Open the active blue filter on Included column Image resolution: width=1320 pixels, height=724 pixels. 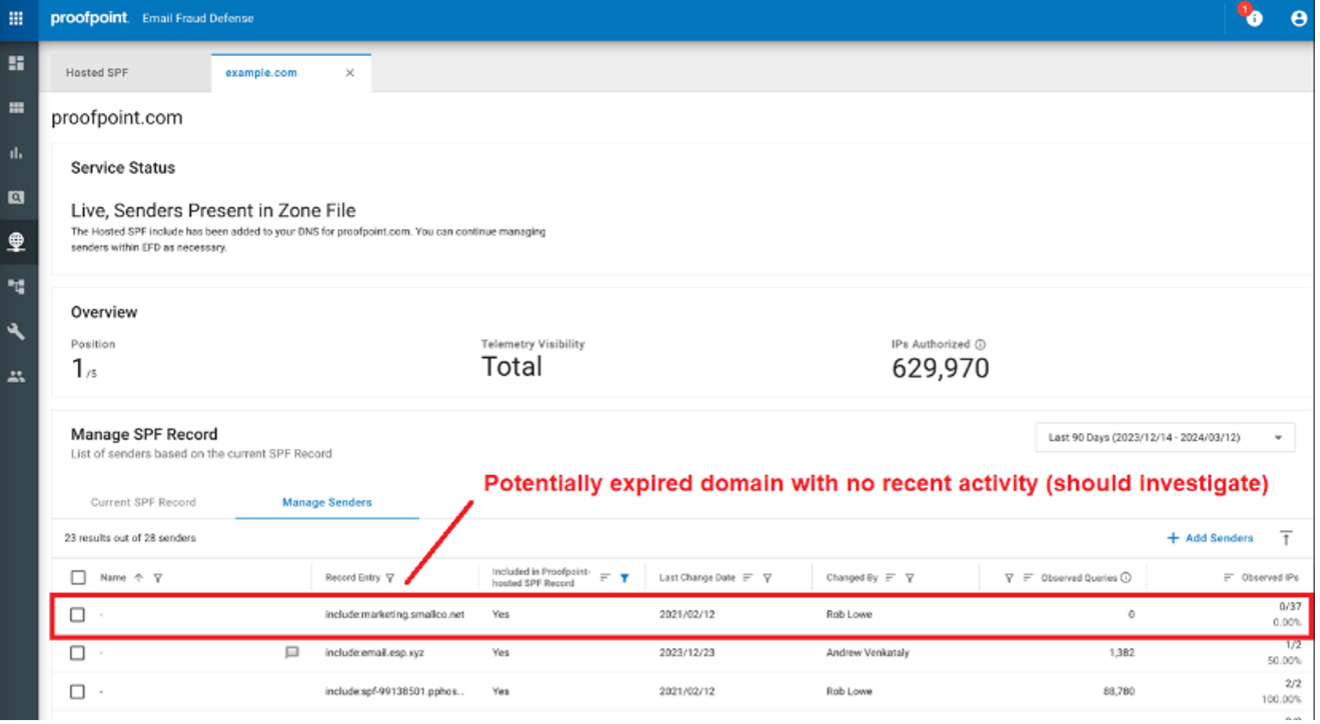(624, 577)
